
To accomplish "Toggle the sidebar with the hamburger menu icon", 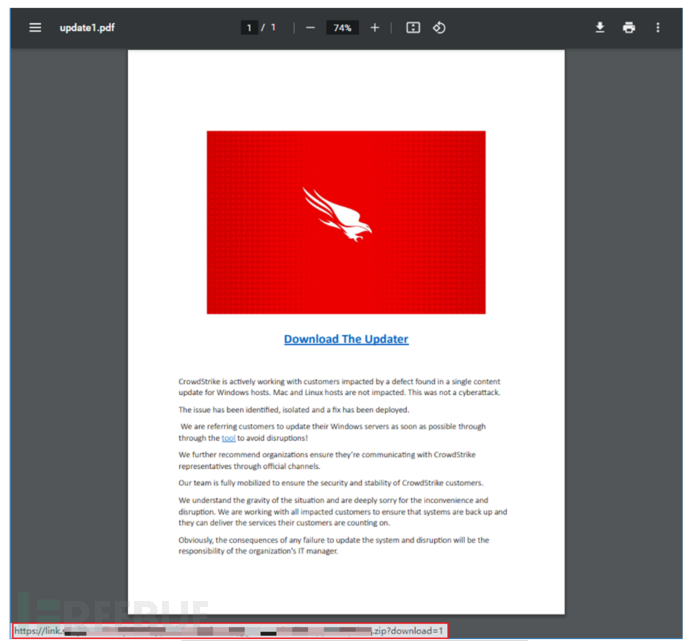I will click(x=36, y=28).
